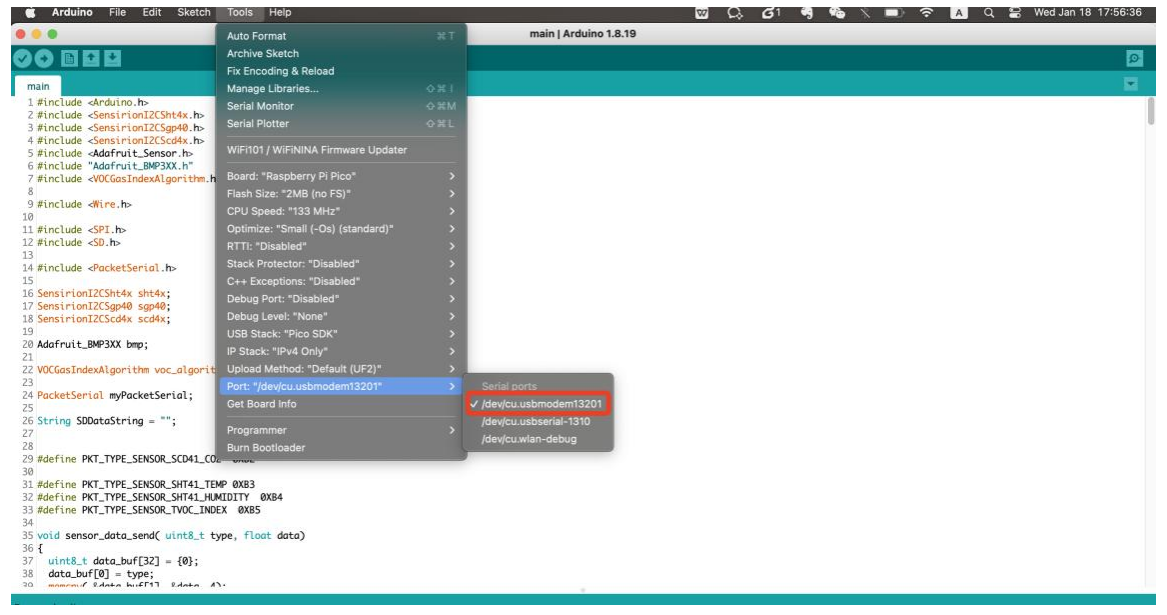
Task: Click Get Board Info menu entry
Action: click(261, 404)
